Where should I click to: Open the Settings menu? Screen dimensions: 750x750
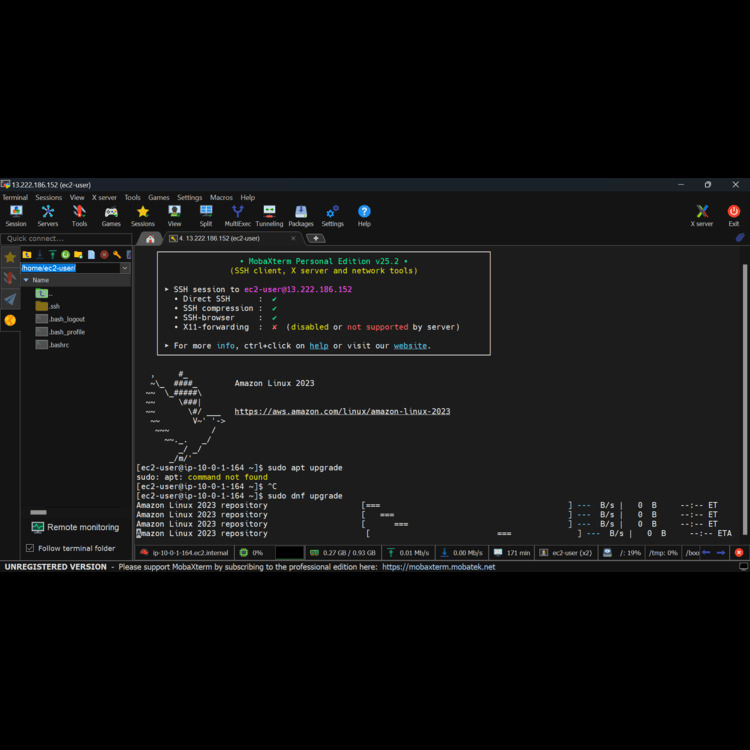point(189,198)
